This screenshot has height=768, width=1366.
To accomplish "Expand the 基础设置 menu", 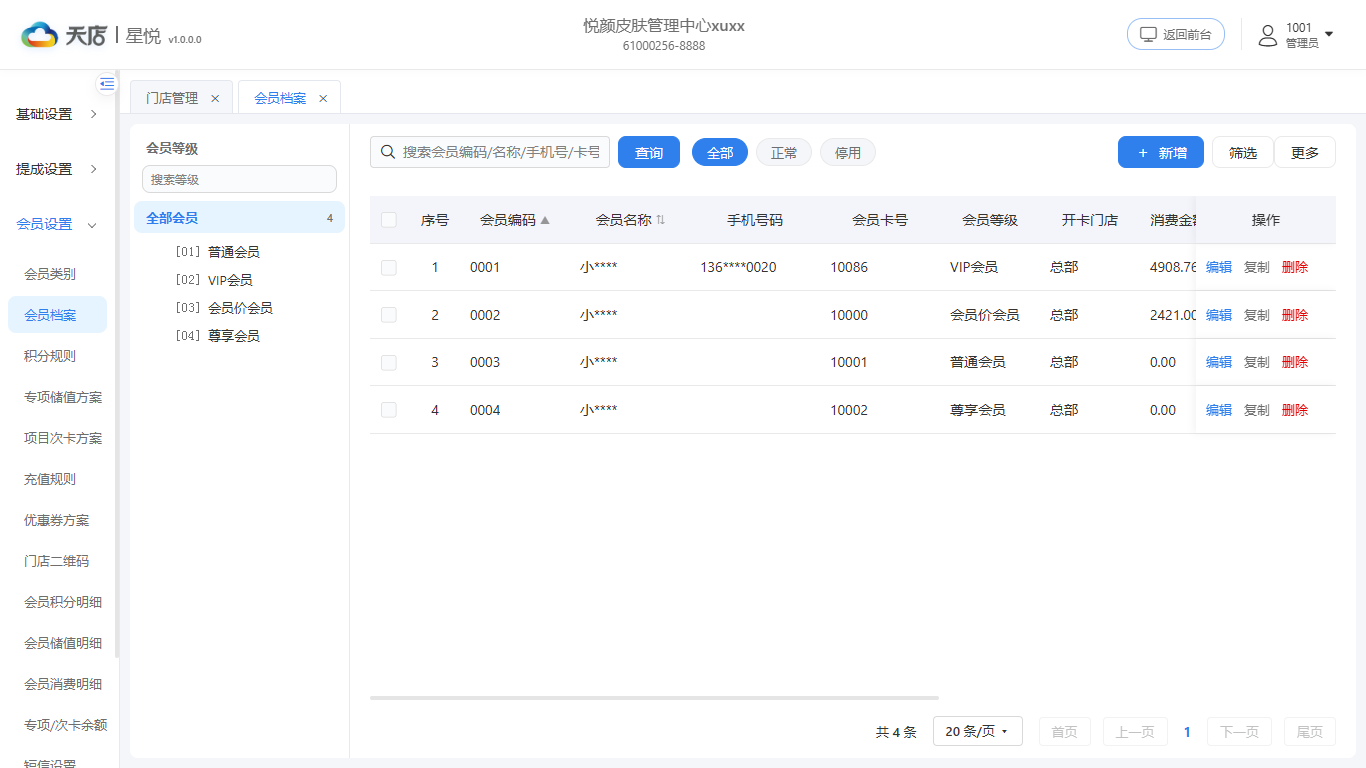I will [x=57, y=114].
